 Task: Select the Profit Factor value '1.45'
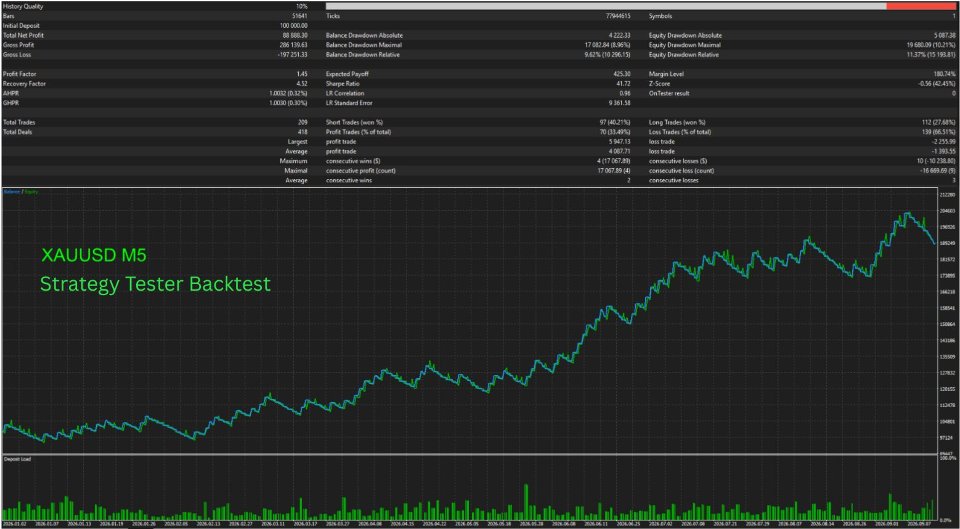click(302, 74)
